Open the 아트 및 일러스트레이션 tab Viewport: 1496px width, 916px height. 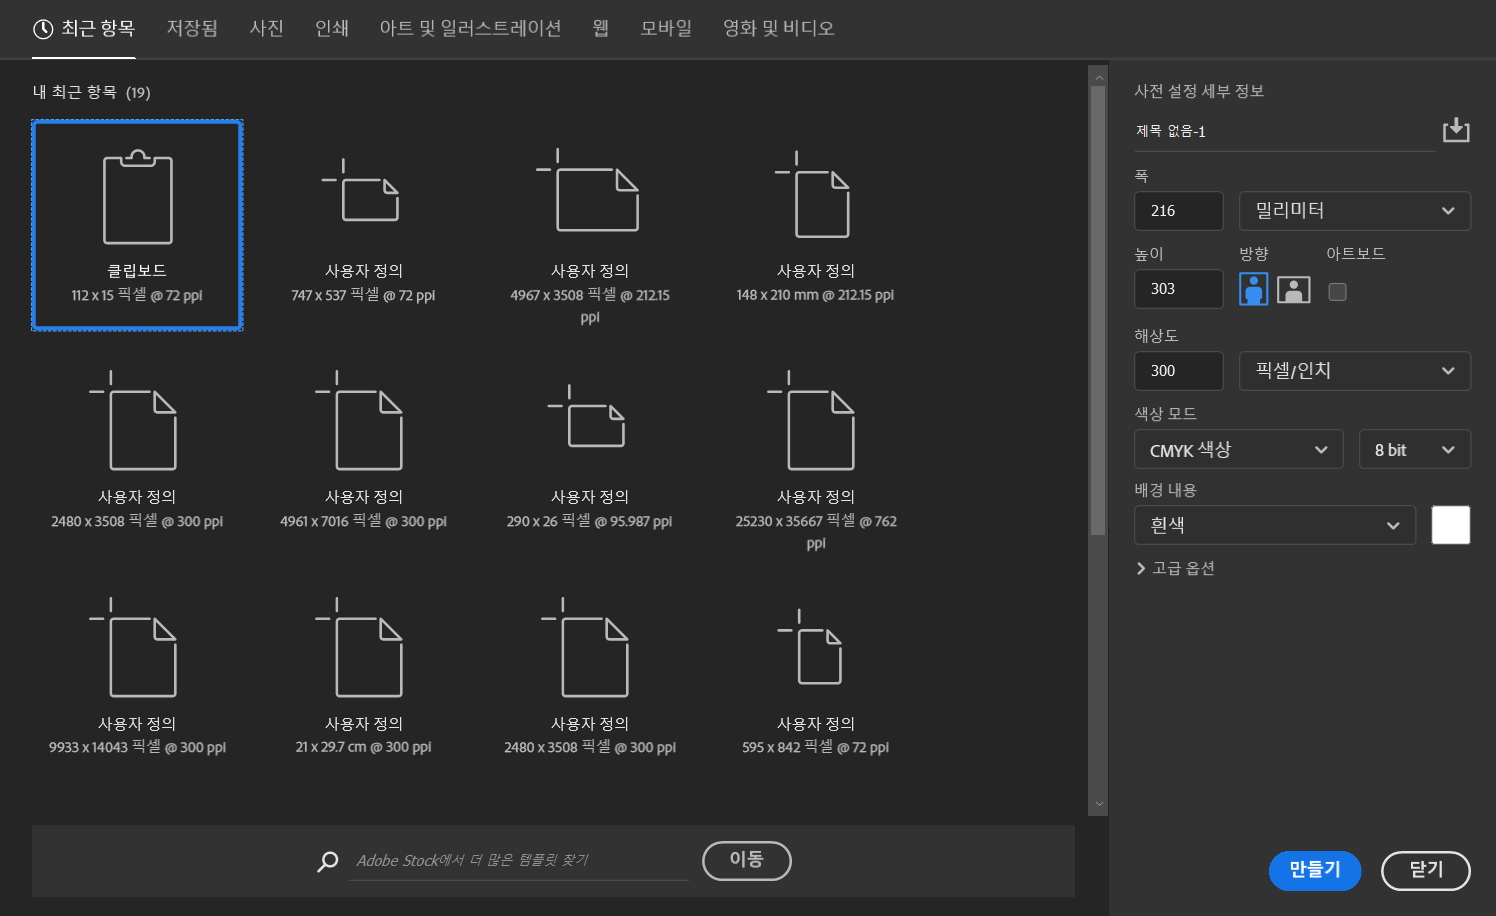point(470,28)
